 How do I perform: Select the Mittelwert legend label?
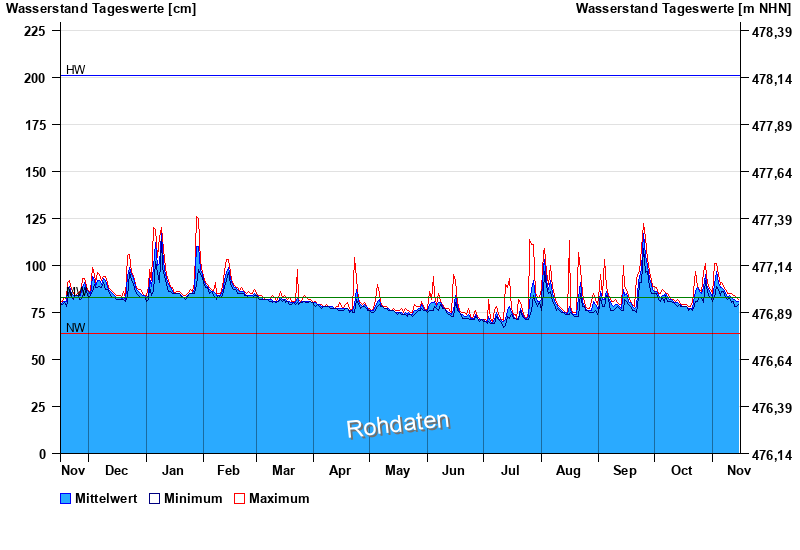(106, 498)
